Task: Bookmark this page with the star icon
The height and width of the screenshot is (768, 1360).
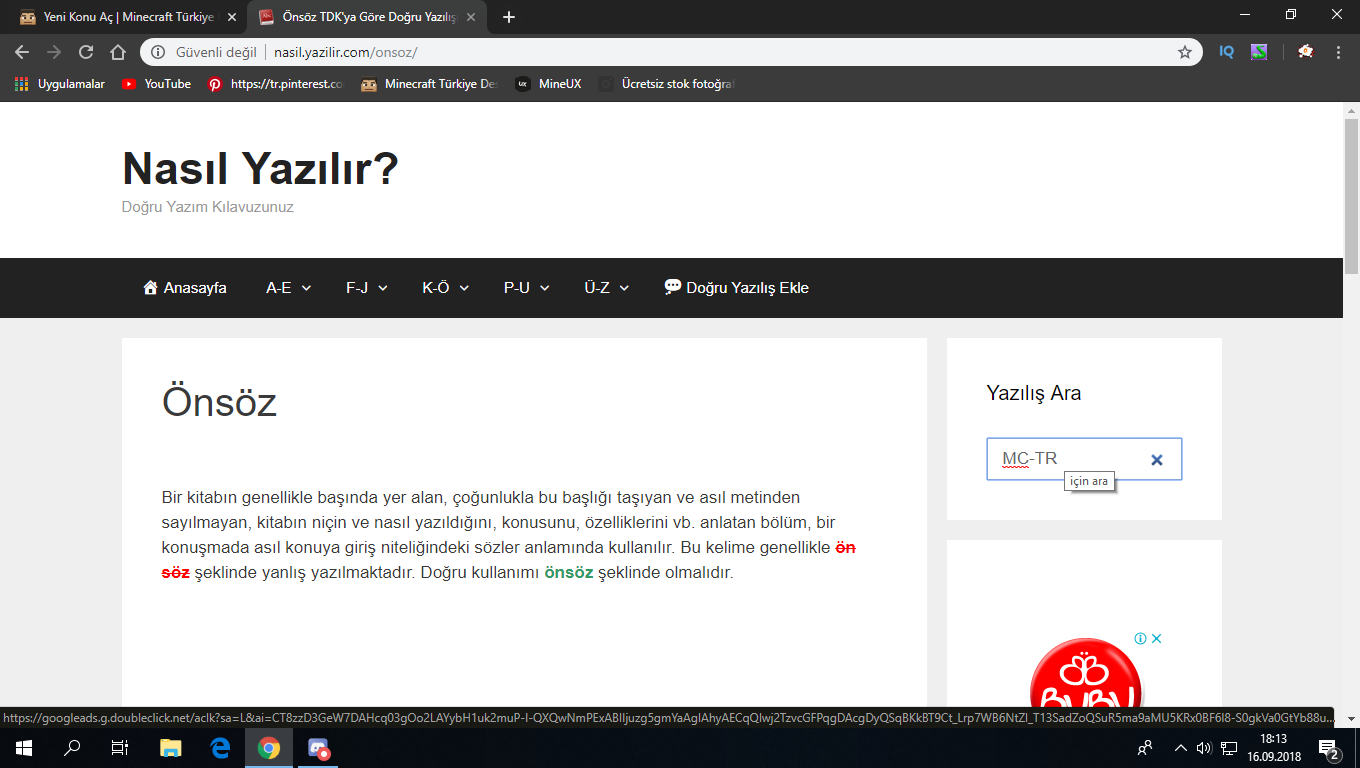Action: [1185, 52]
